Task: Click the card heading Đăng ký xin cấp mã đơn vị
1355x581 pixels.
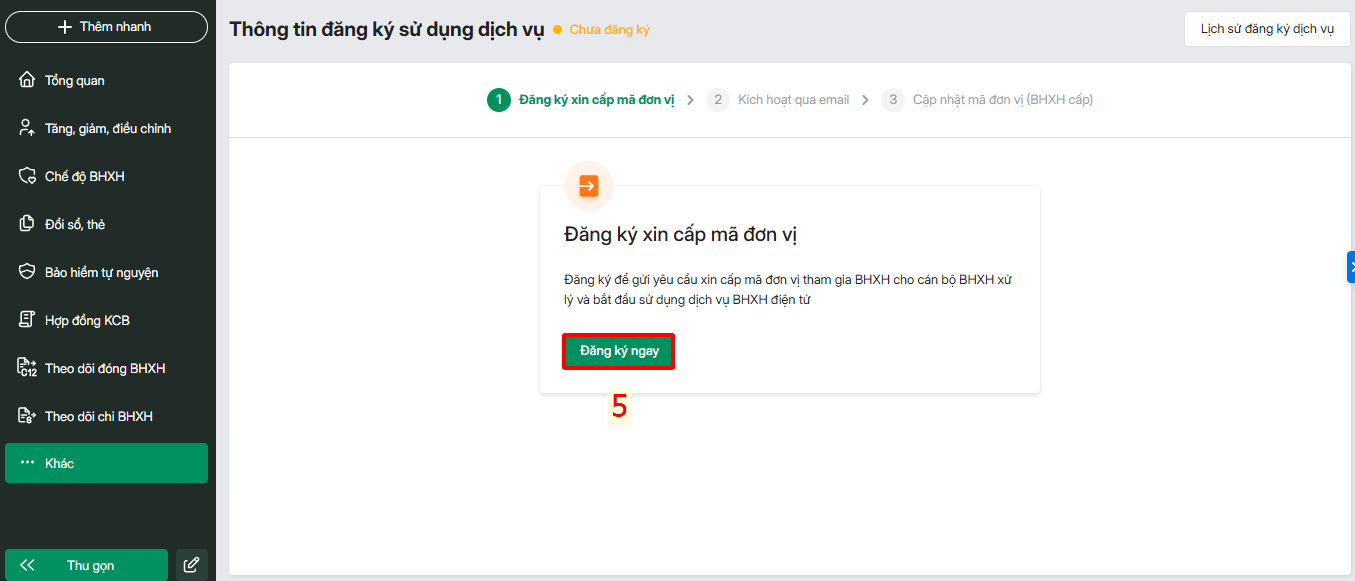Action: (680, 235)
